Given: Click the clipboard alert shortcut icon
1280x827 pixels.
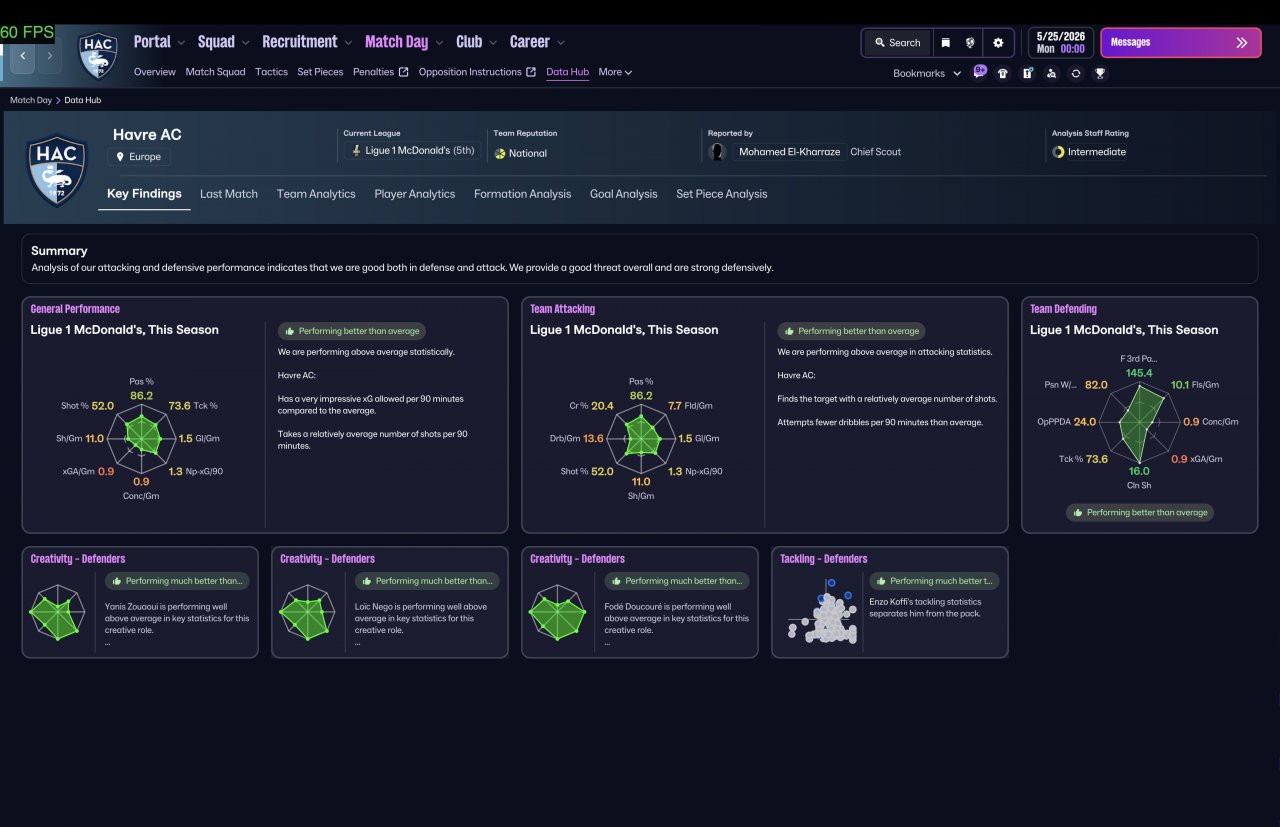Looking at the screenshot, I should coord(1027,73).
